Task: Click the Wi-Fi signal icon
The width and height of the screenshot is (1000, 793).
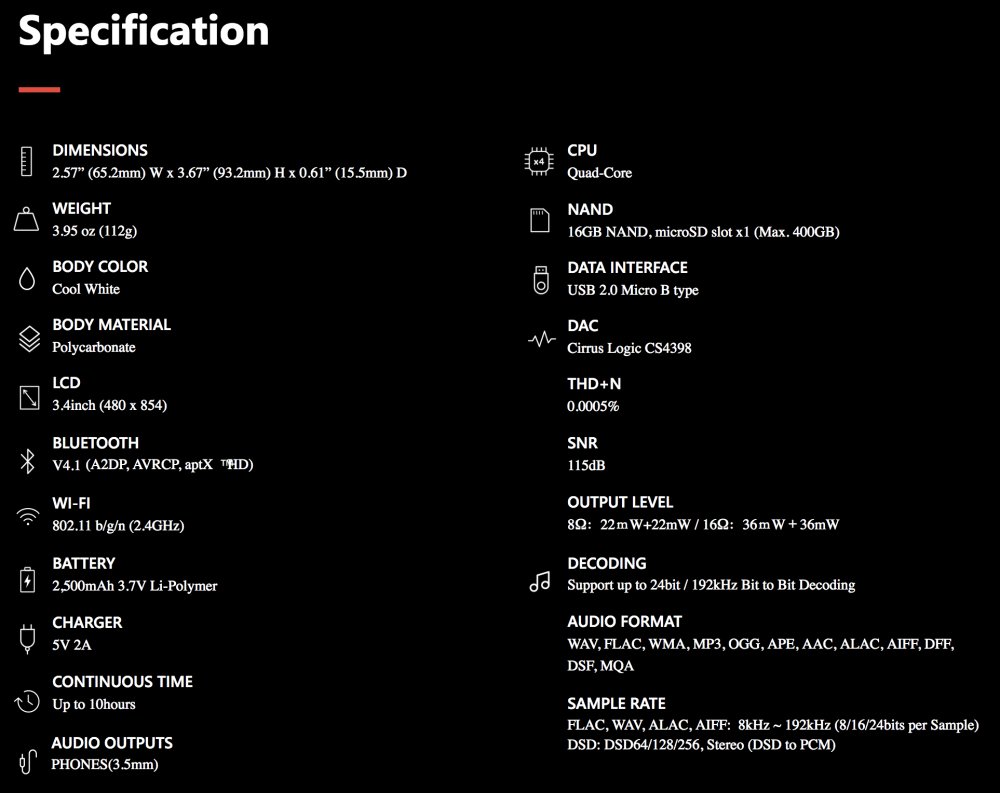Action: tap(27, 516)
